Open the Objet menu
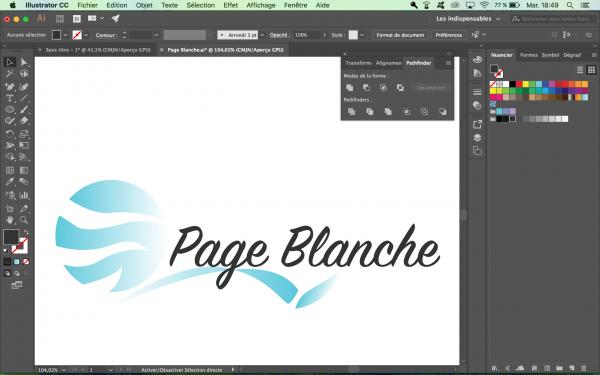 click(x=144, y=5)
